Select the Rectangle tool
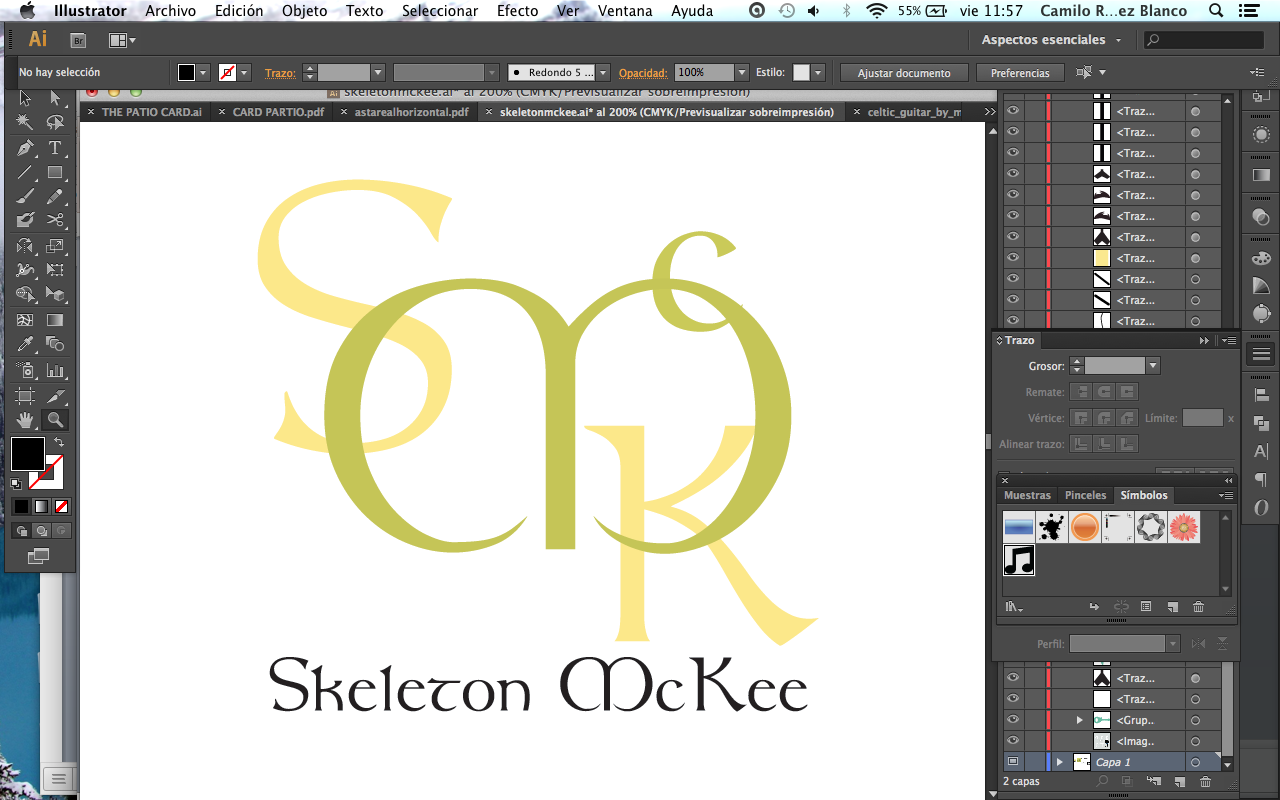The width and height of the screenshot is (1280, 800). 55,171
